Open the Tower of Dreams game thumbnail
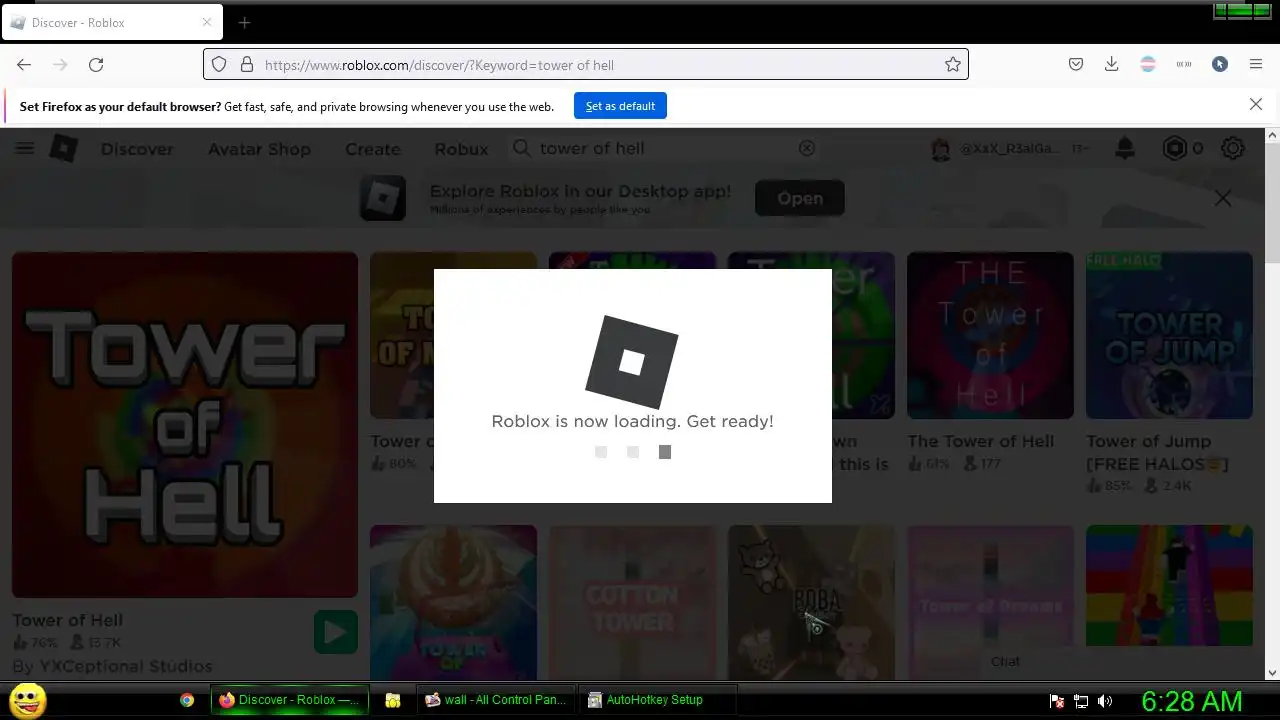 click(990, 602)
